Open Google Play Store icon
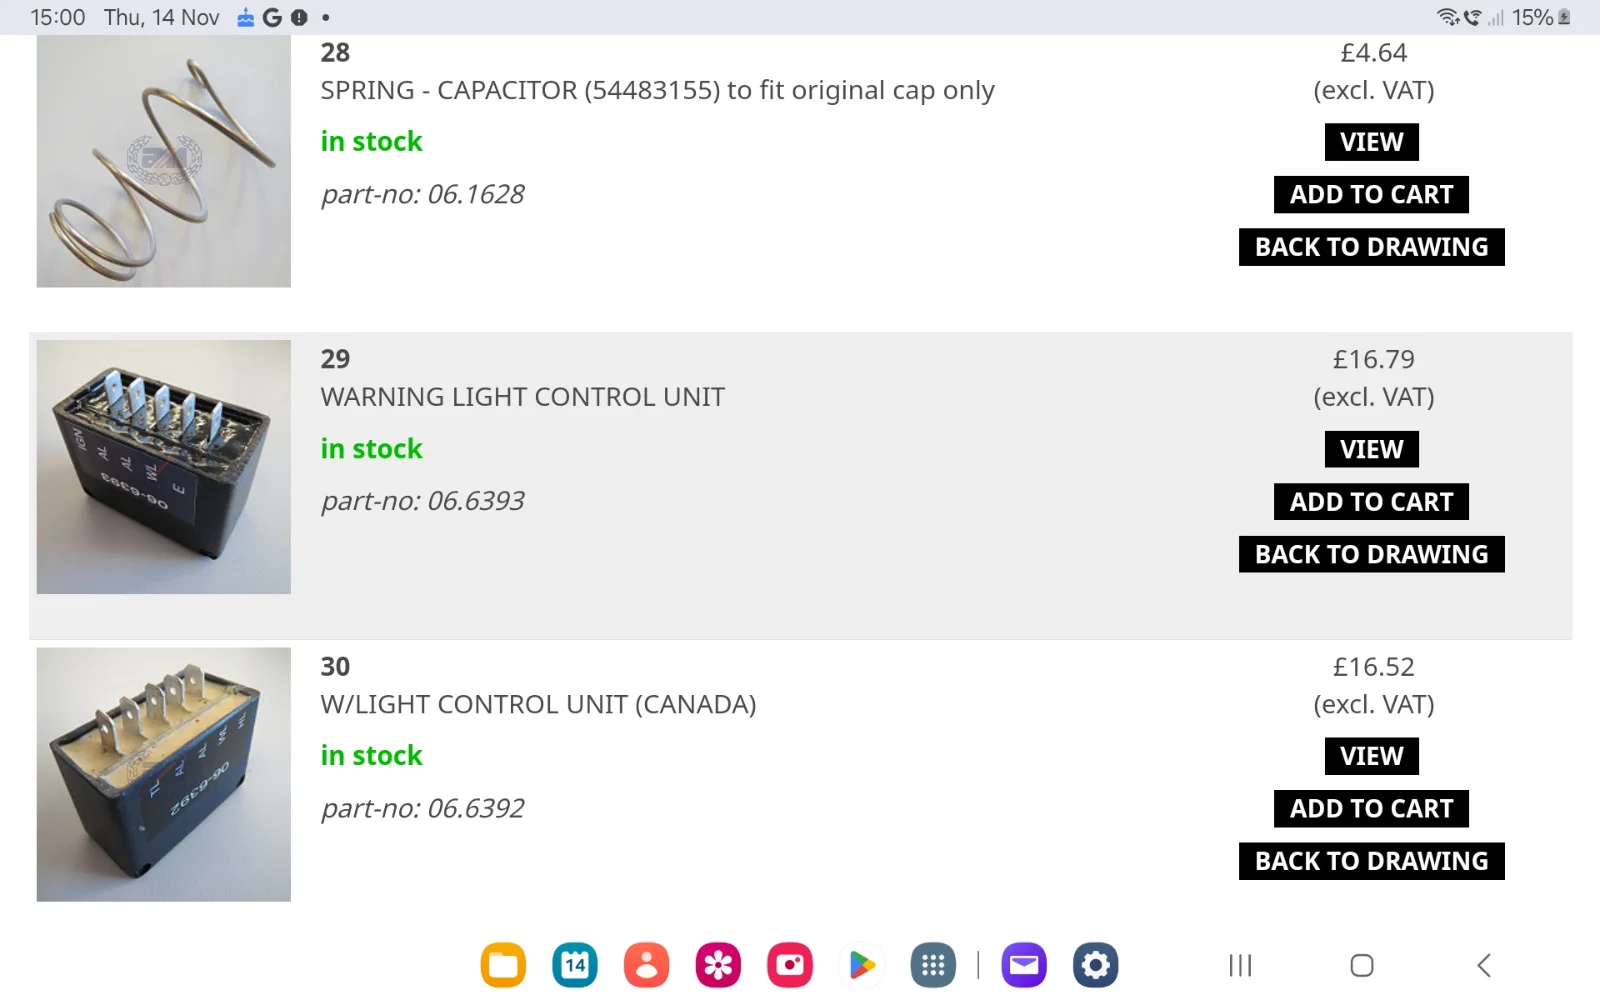Viewport: 1600px width, 1000px height. coord(862,965)
